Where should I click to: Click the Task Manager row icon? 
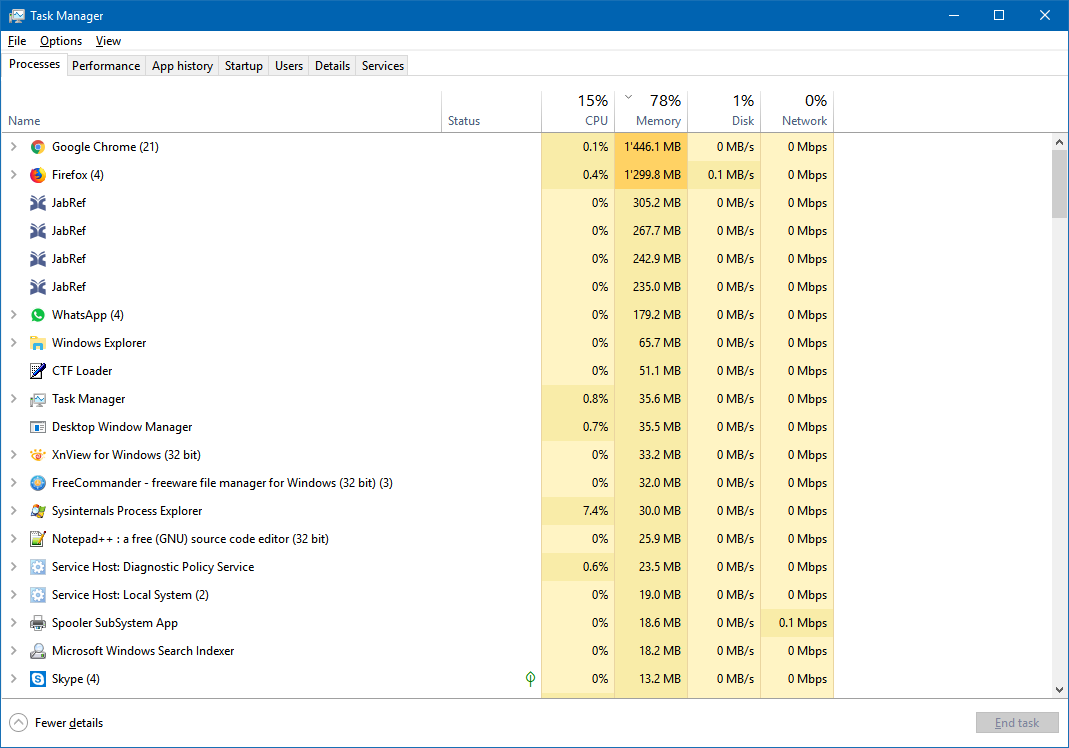coord(37,399)
